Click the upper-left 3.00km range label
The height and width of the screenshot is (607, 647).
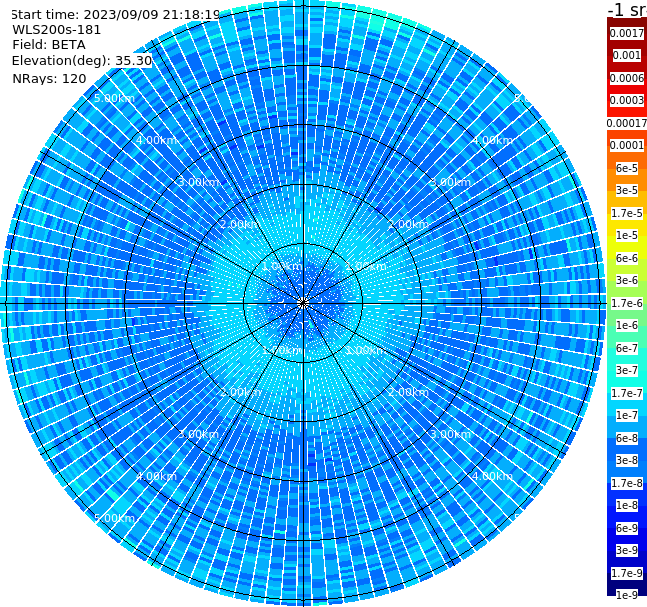click(x=198, y=182)
